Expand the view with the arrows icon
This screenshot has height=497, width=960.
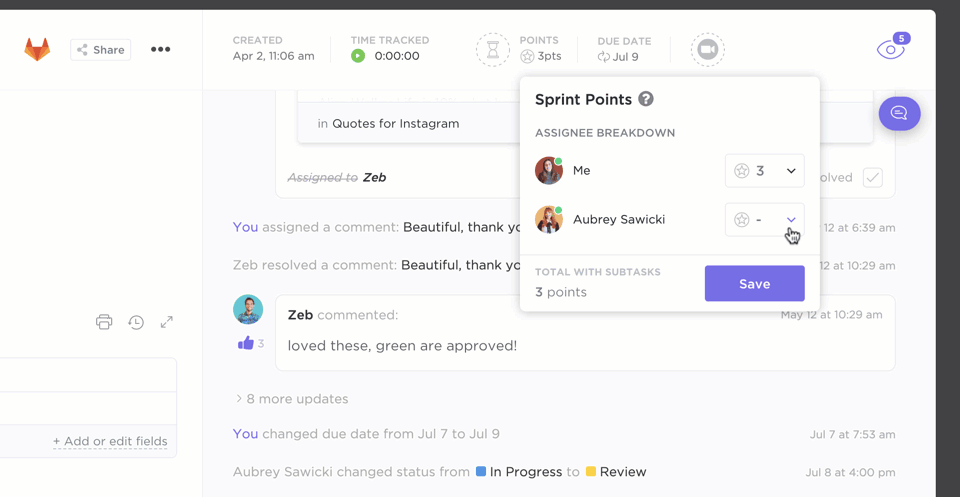pyautogui.click(x=167, y=322)
